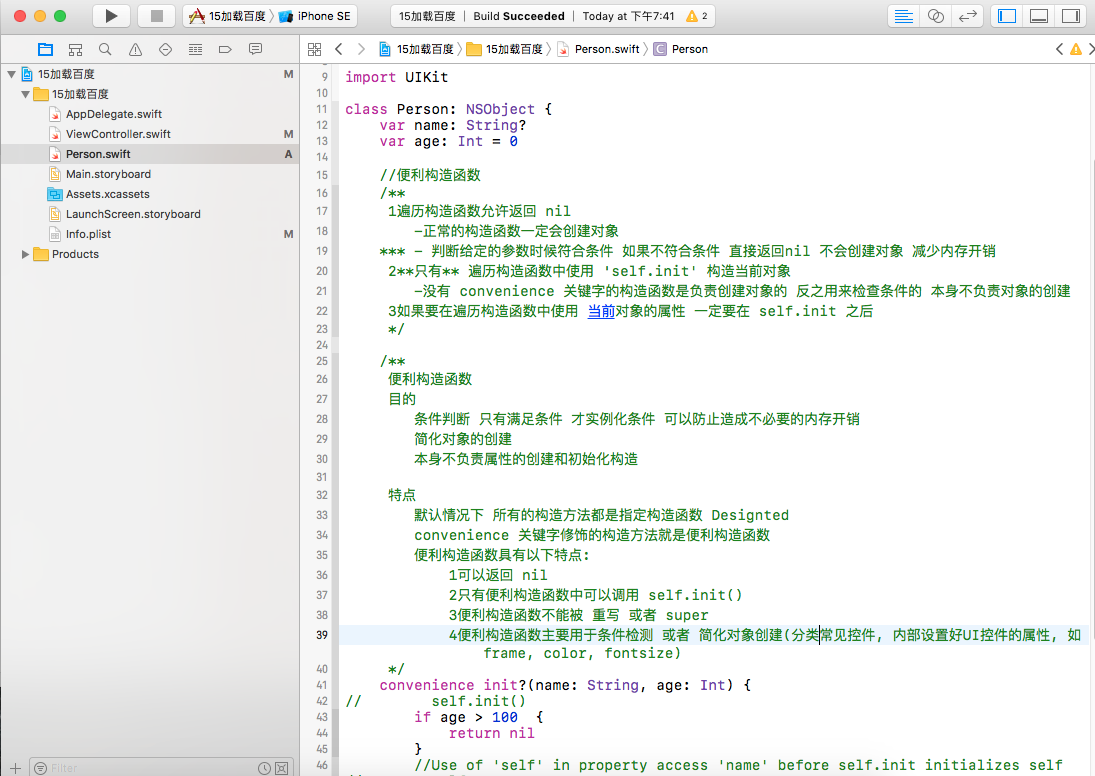Viewport: 1095px width, 776px height.
Task: Click the 当前 link in the comment
Action: tap(601, 312)
